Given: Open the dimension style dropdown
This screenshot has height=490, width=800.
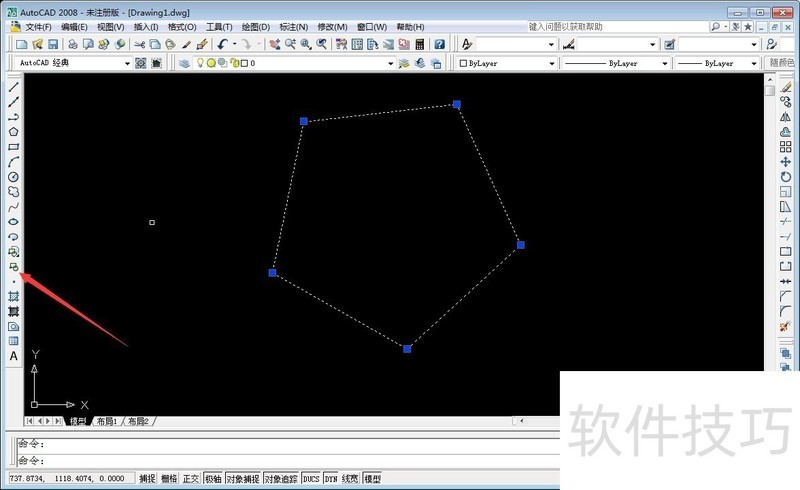Looking at the screenshot, I should [653, 44].
